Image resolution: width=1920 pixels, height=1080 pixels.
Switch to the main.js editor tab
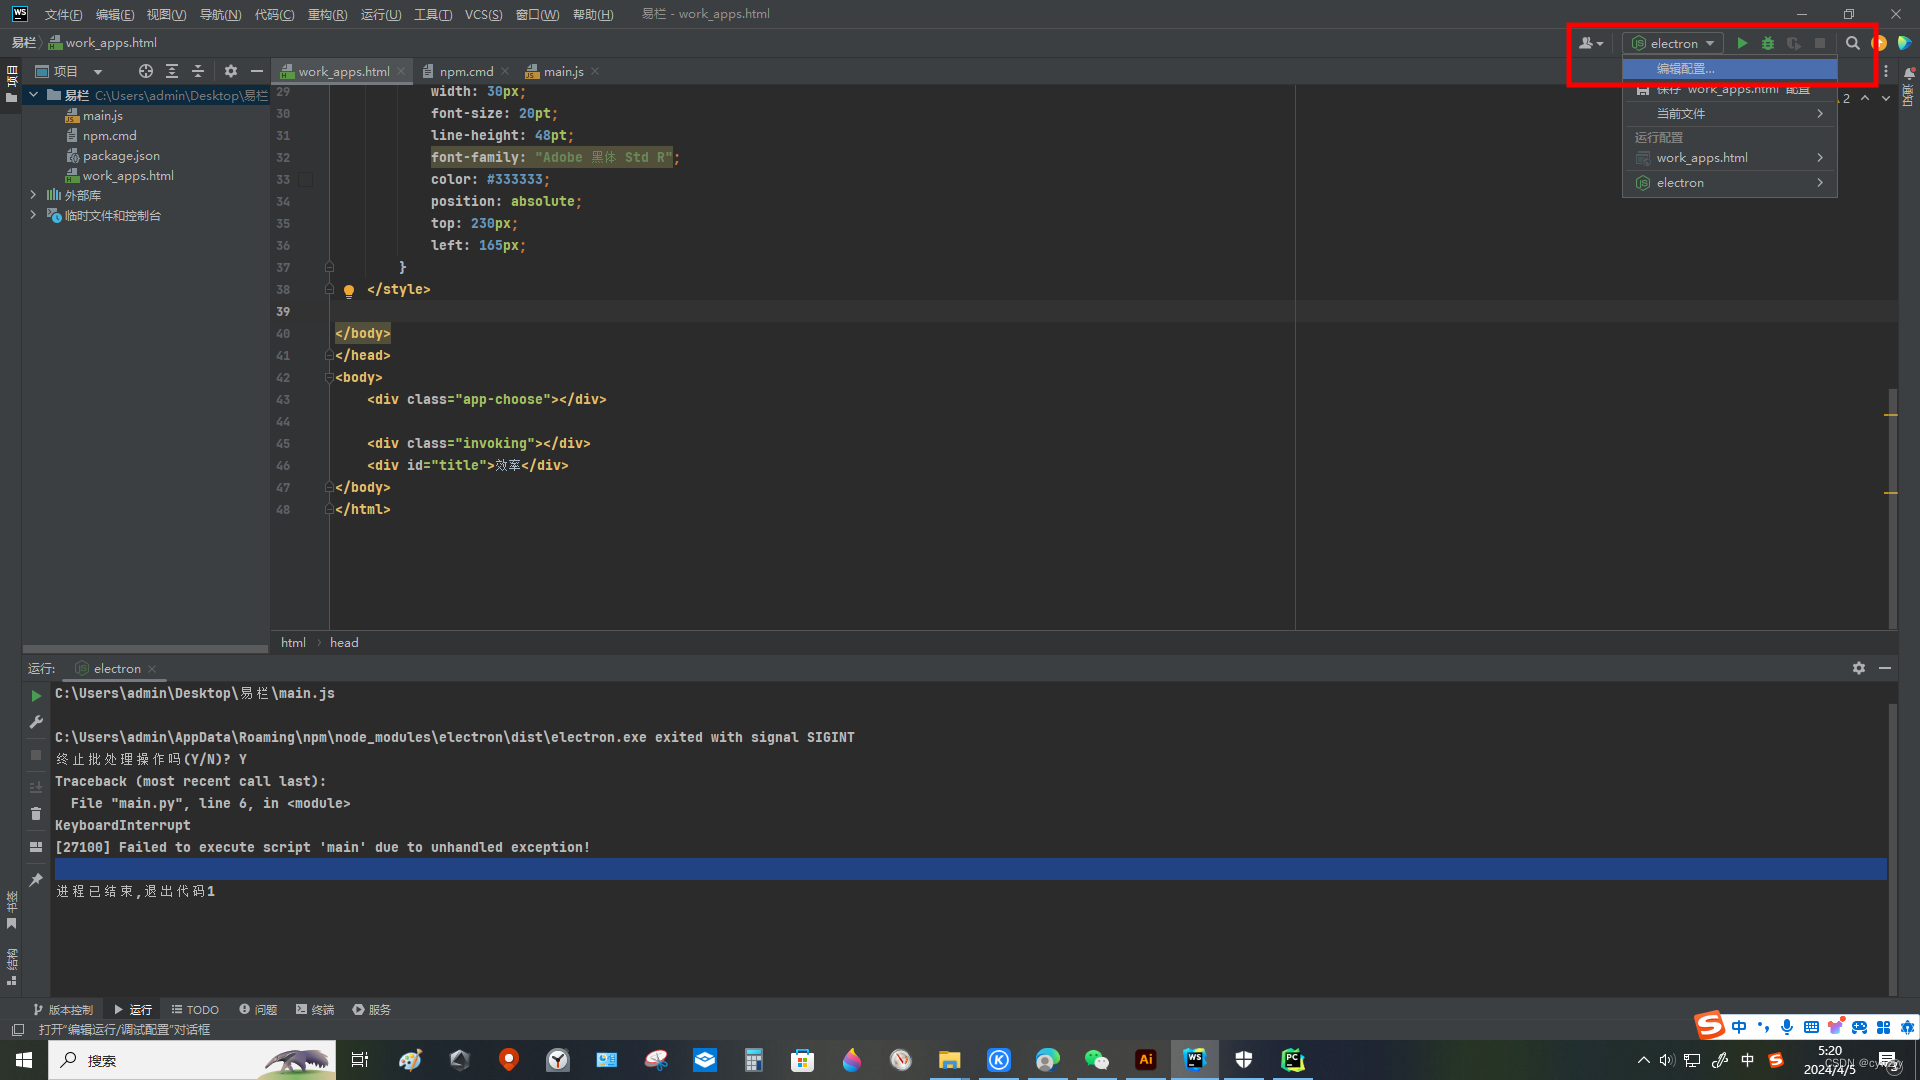(562, 71)
